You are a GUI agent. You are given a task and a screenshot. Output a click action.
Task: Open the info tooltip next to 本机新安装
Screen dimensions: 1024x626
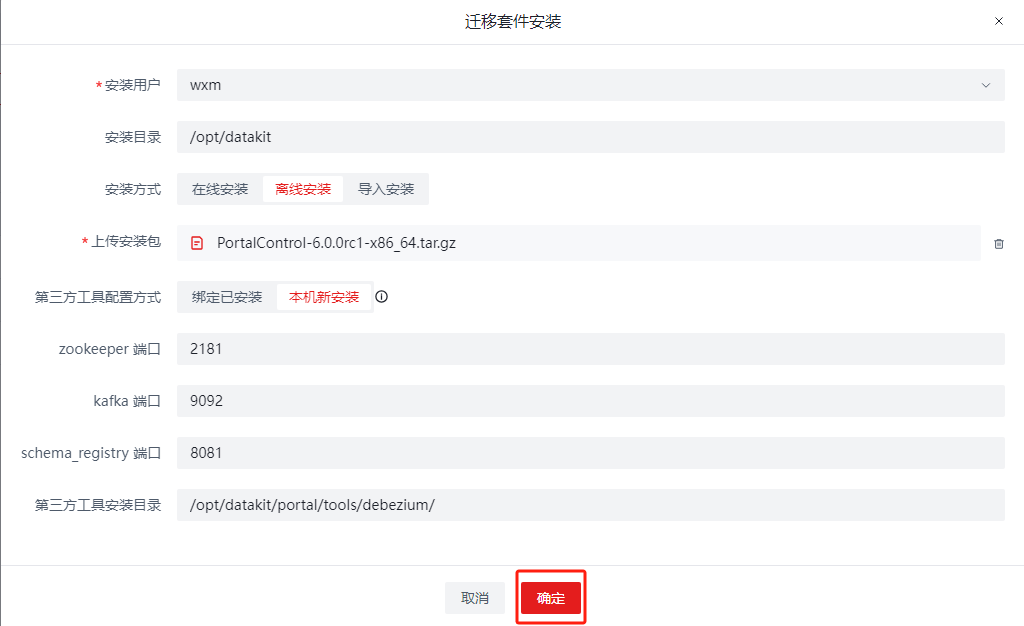[x=381, y=296]
